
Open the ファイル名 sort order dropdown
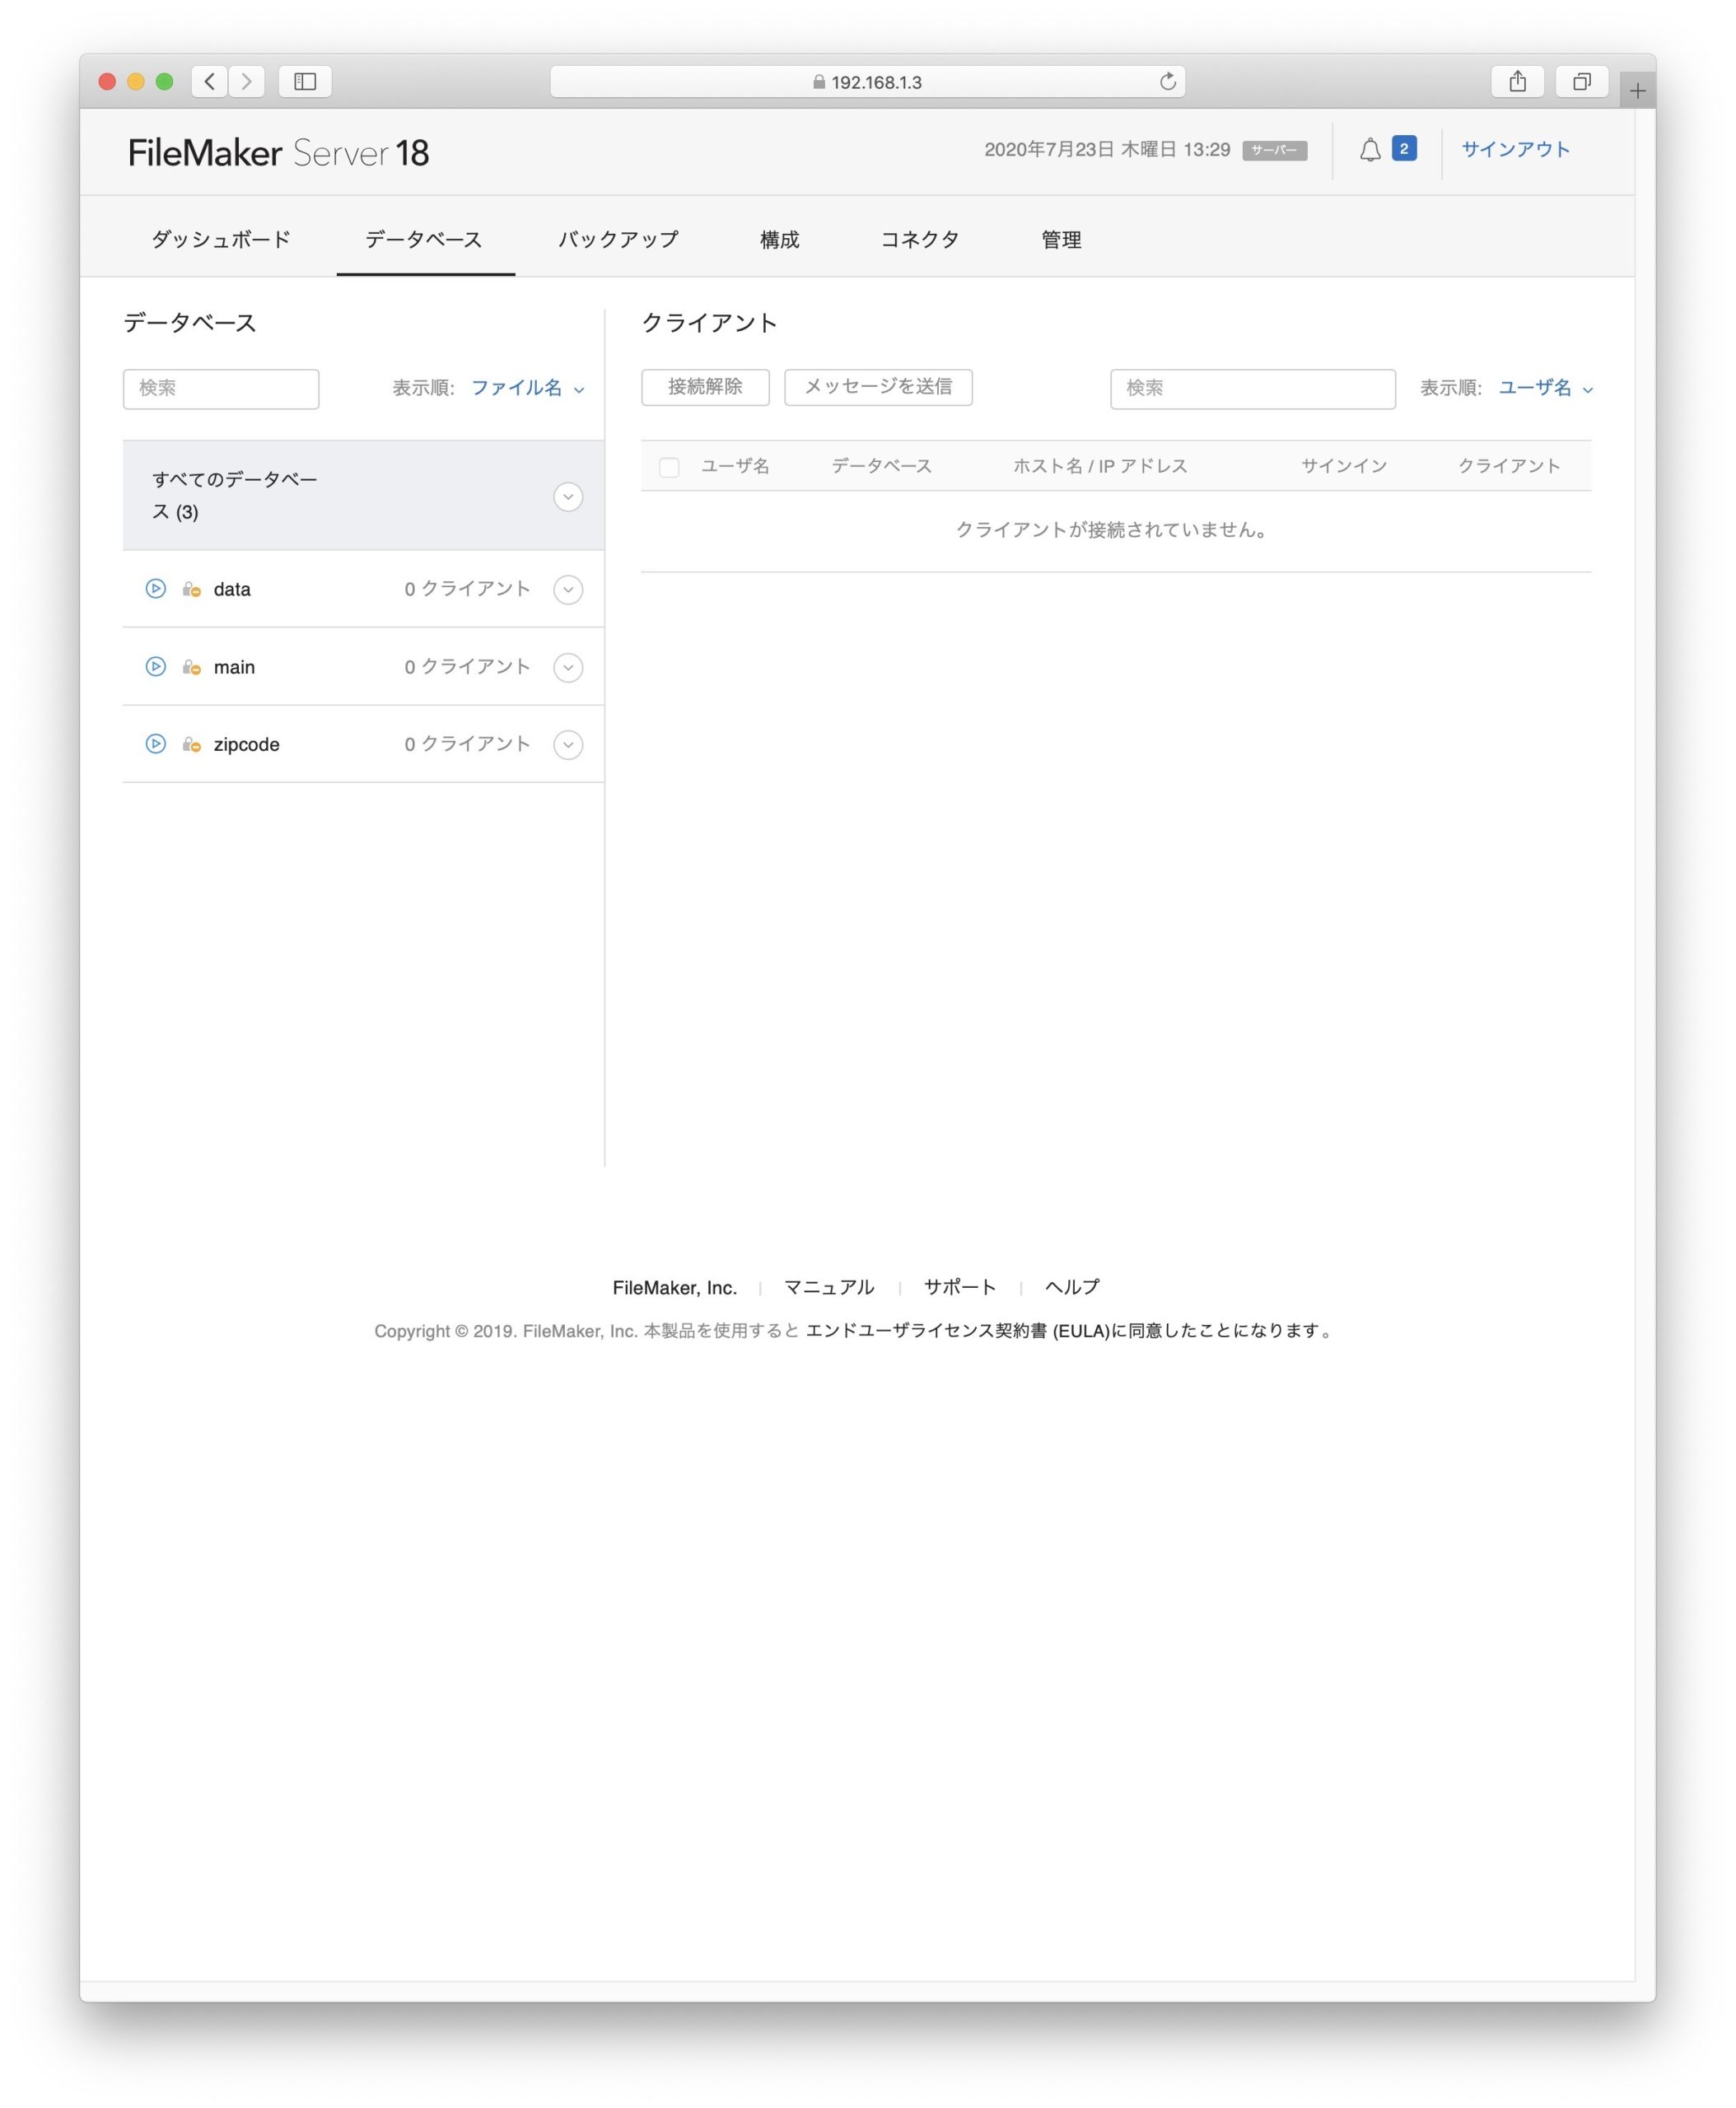(527, 388)
